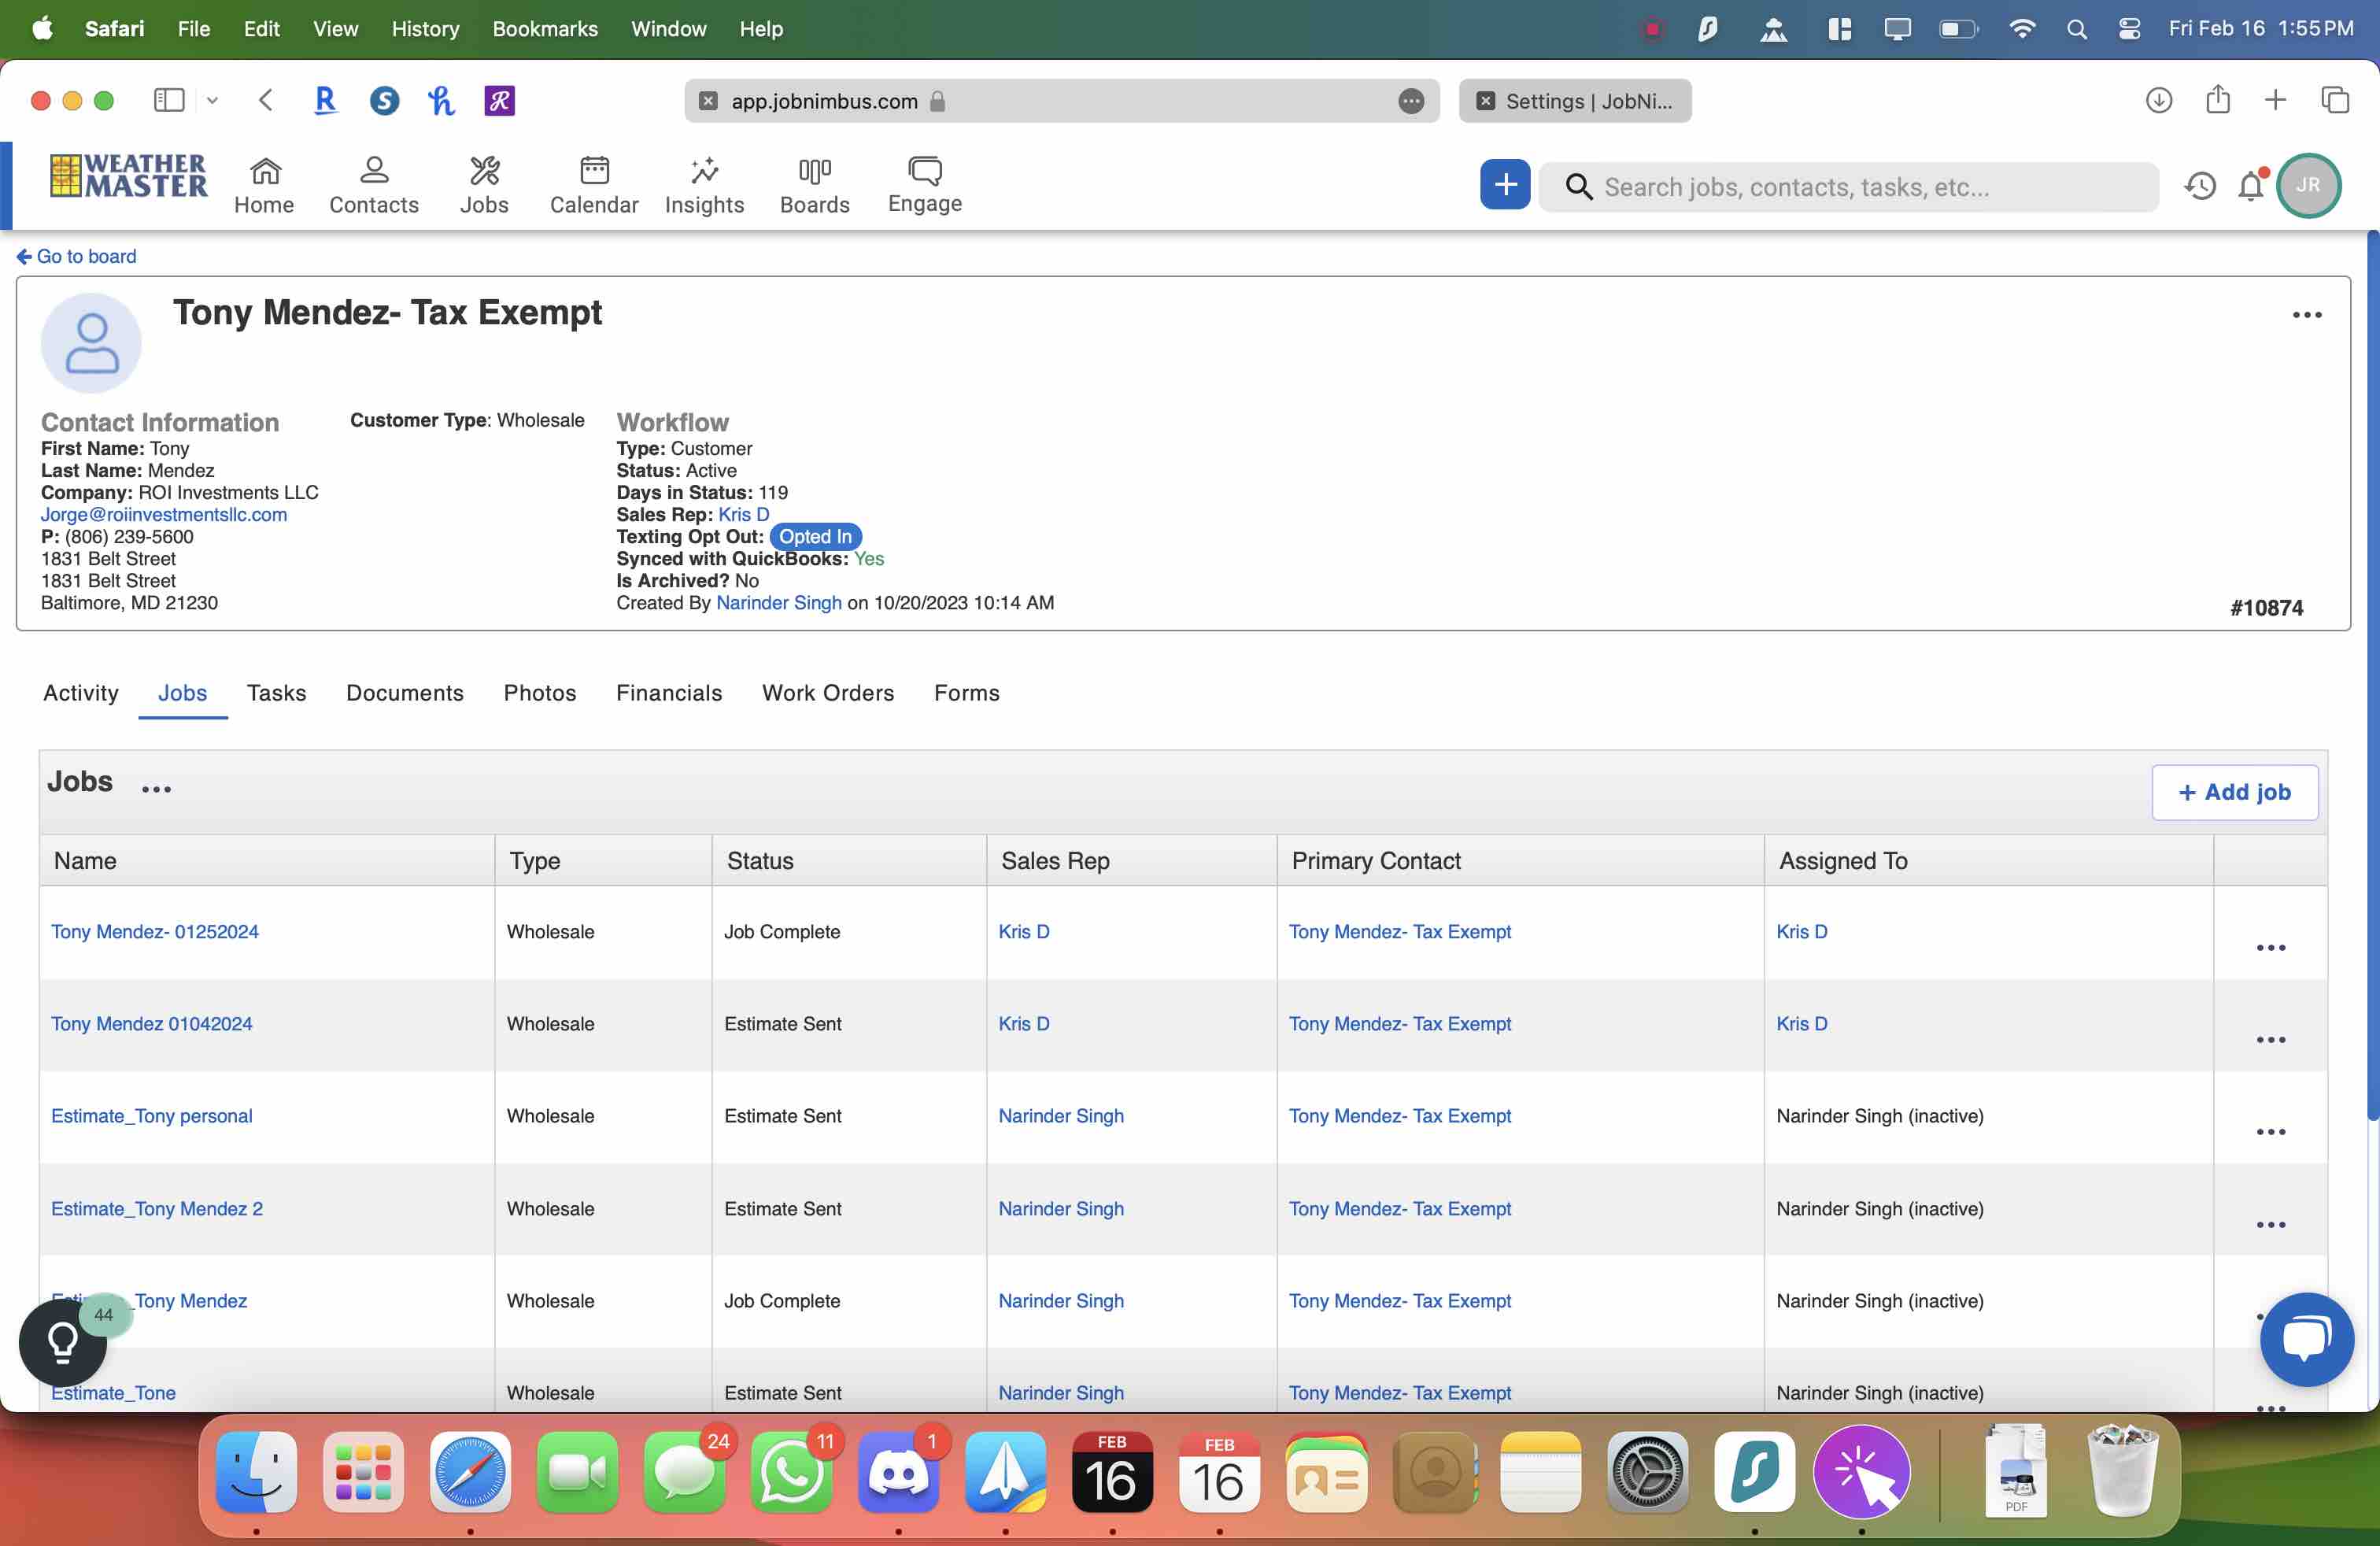Open row menu for Tony Mendez- 01252024
Viewport: 2380px width, 1546px height.
pos(2270,947)
